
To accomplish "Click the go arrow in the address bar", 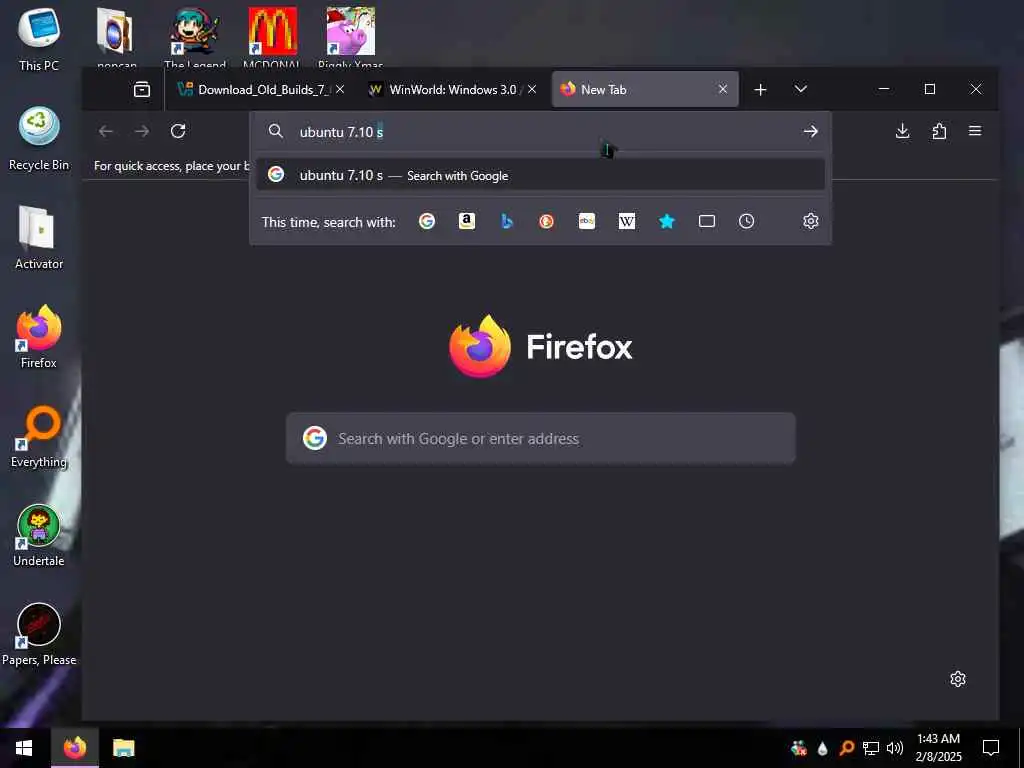I will pyautogui.click(x=810, y=131).
